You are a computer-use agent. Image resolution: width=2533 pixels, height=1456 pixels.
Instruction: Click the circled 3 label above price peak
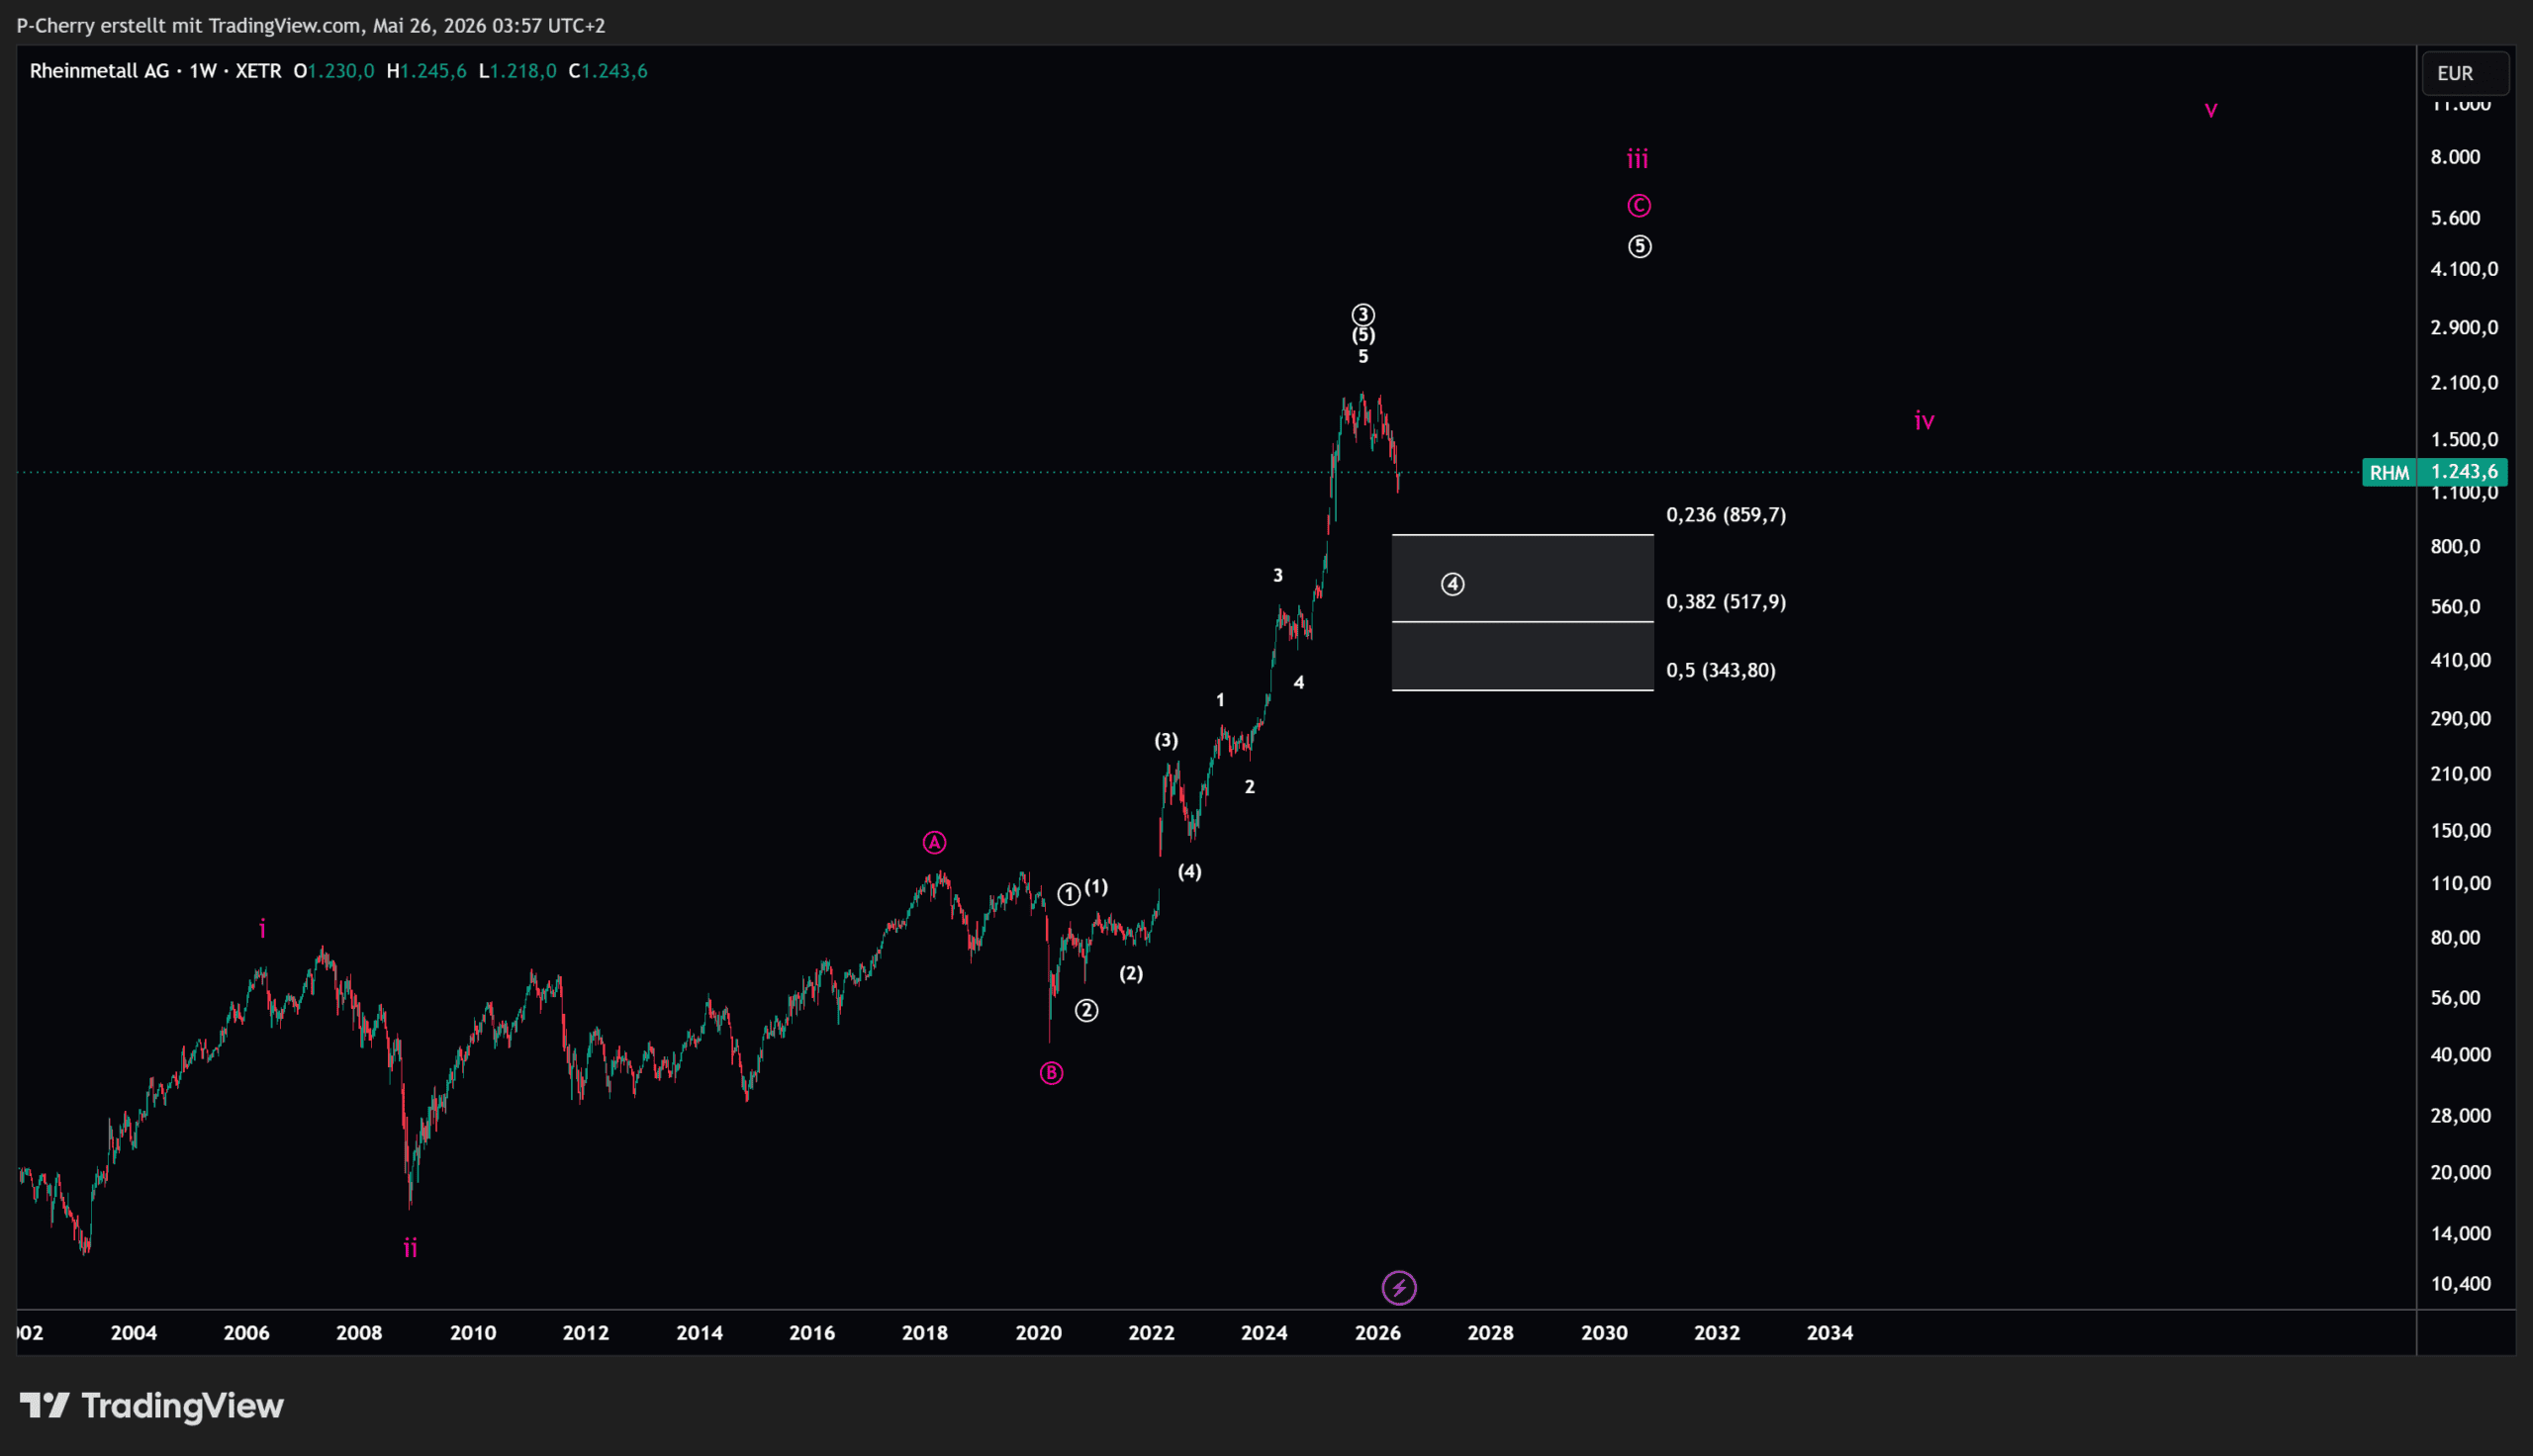pos(1363,314)
